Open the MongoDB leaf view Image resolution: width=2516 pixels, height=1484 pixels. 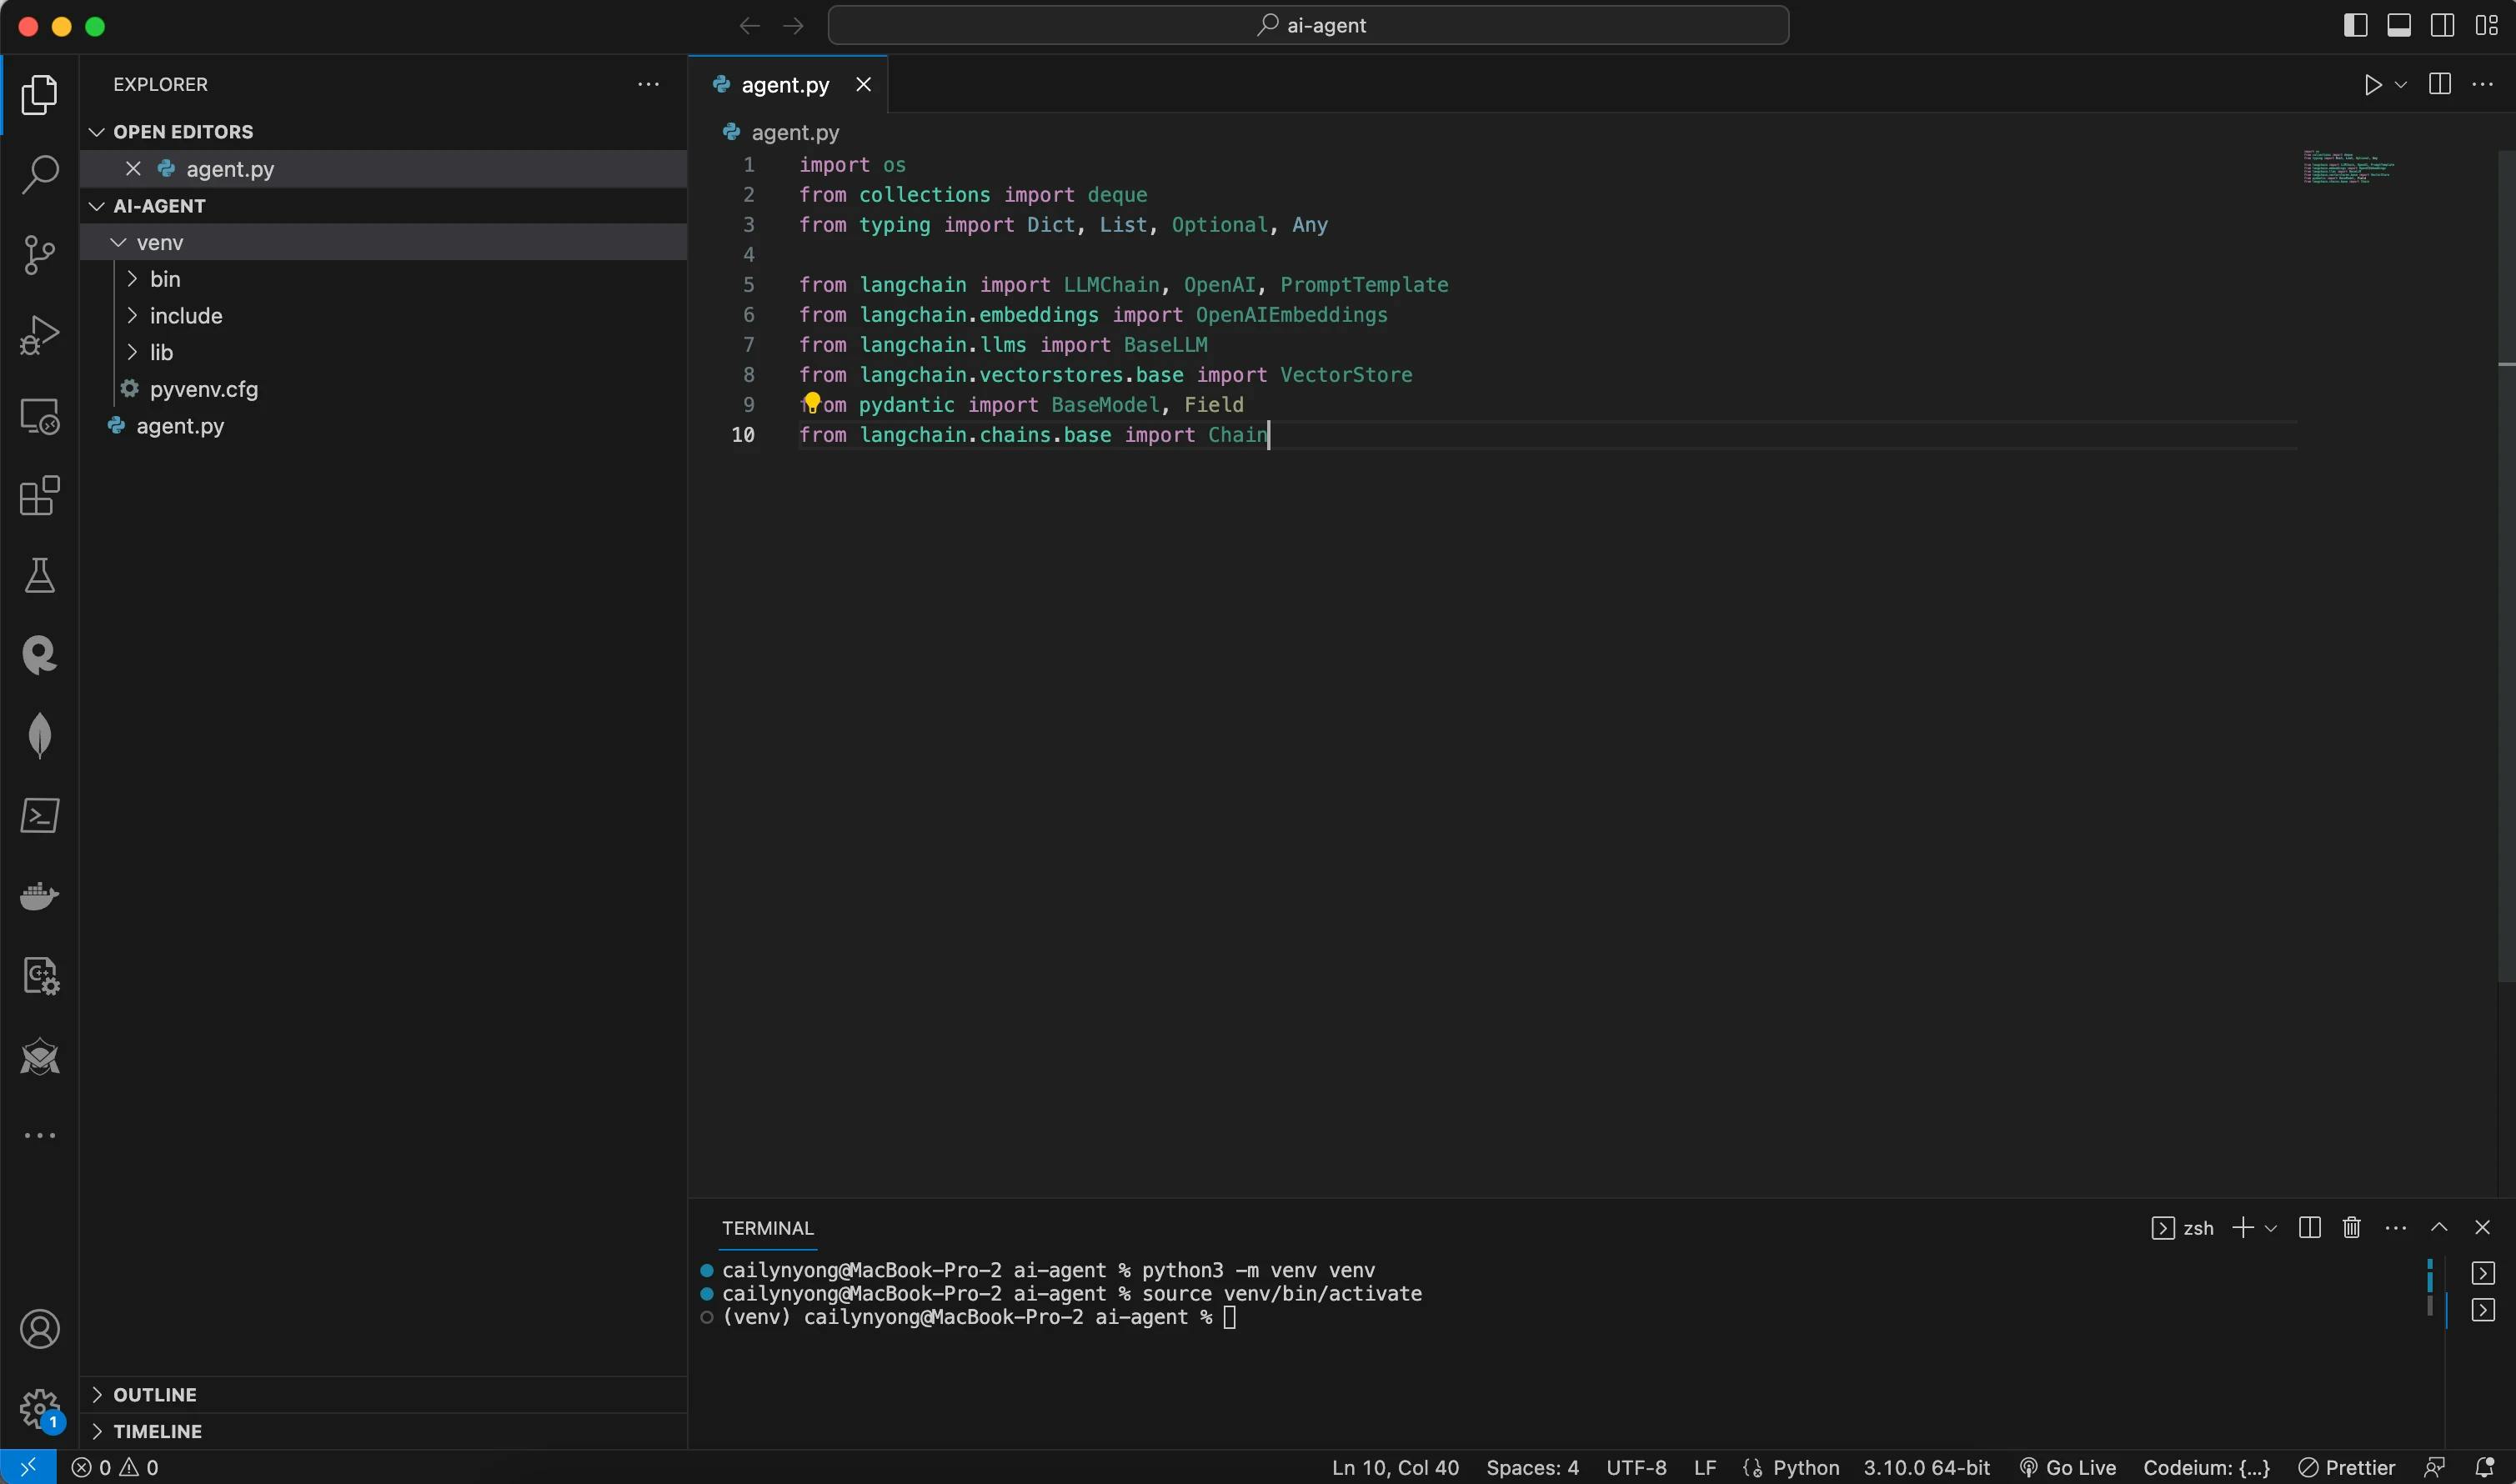[x=39, y=735]
